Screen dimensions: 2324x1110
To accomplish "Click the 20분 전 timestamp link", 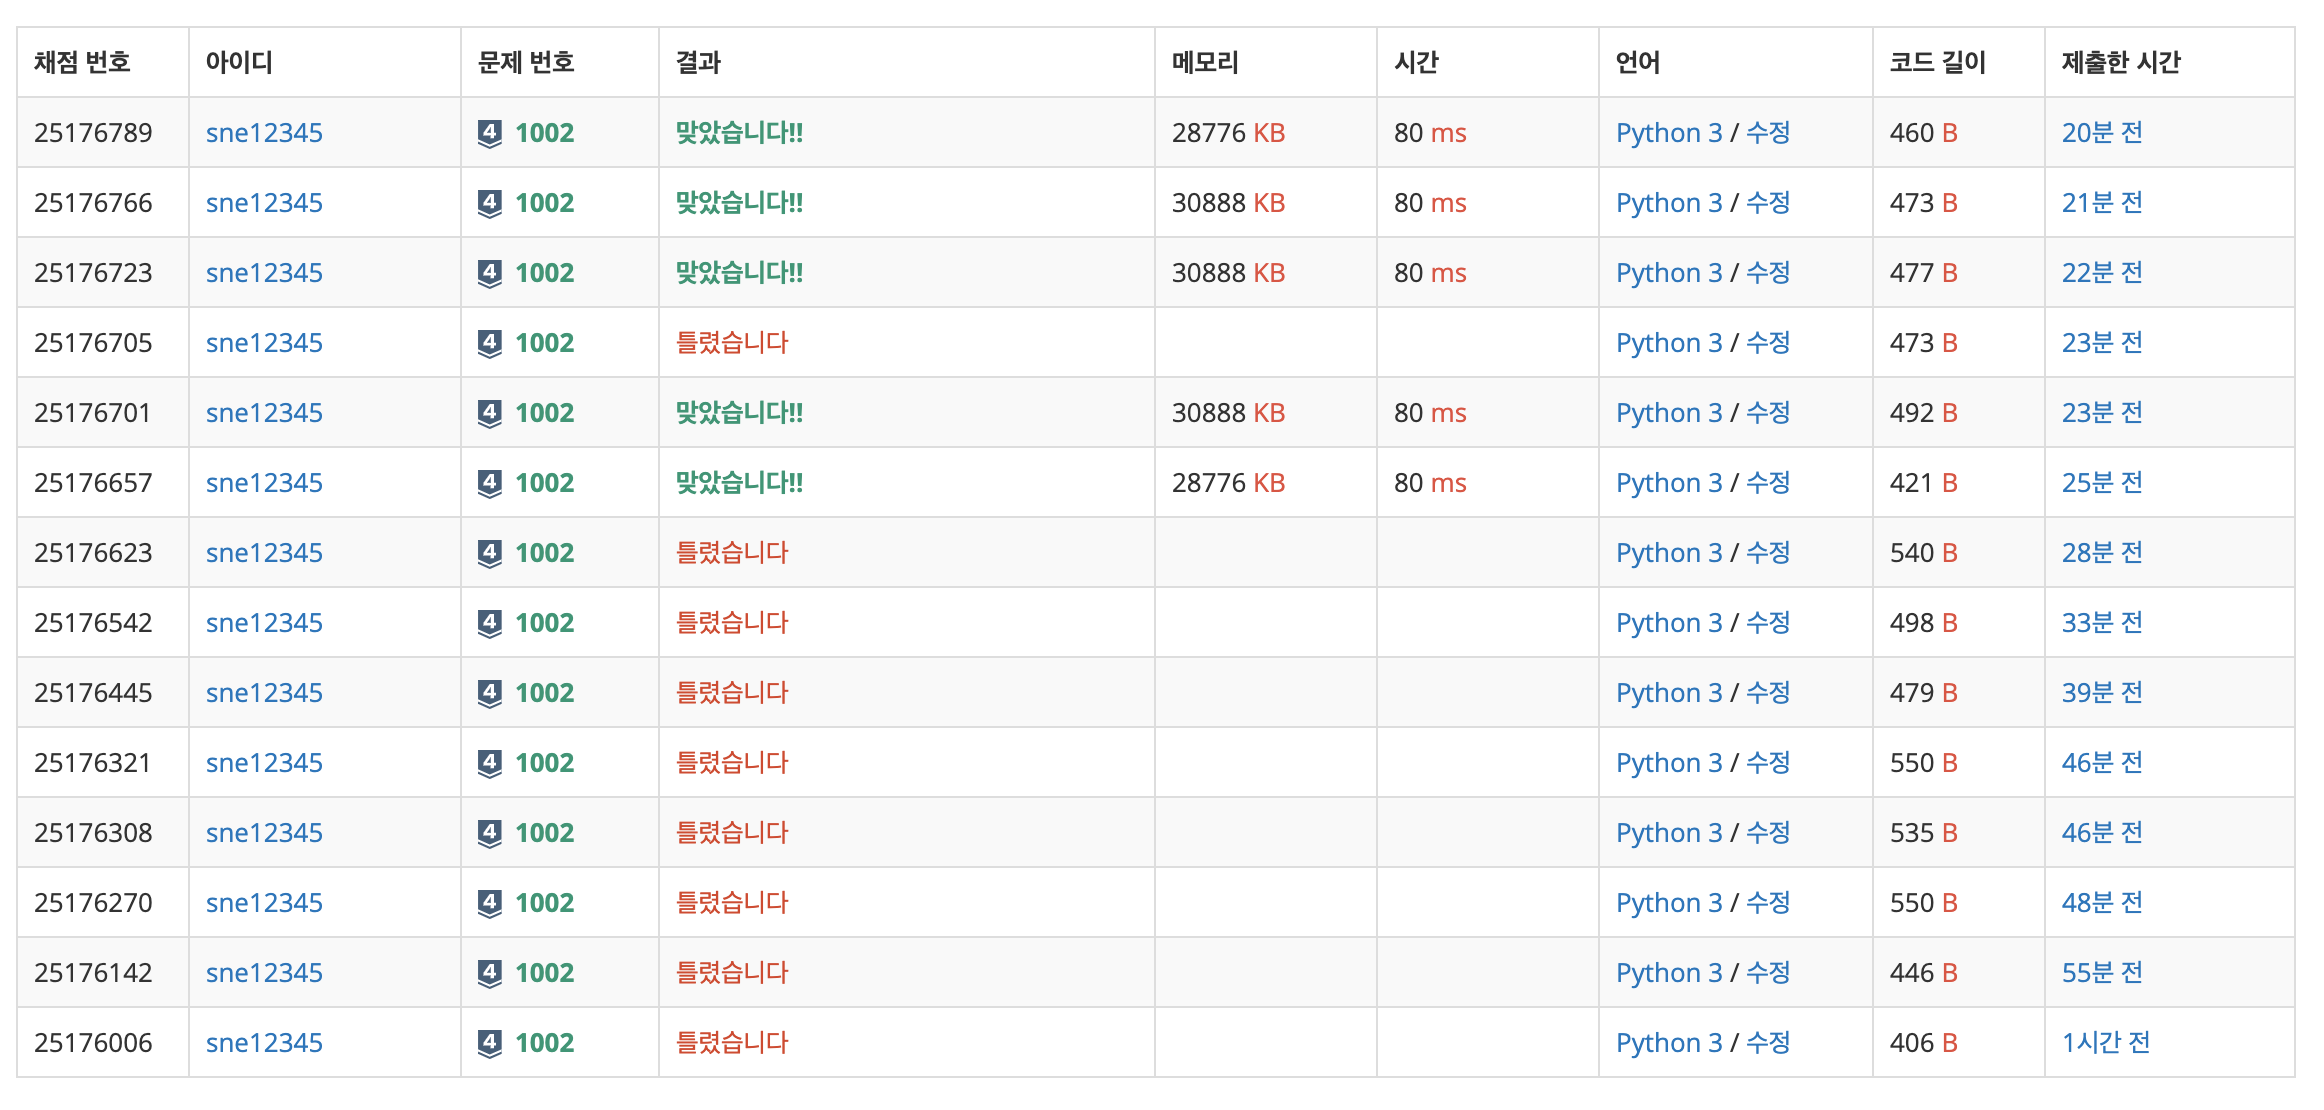I will tap(2102, 133).
